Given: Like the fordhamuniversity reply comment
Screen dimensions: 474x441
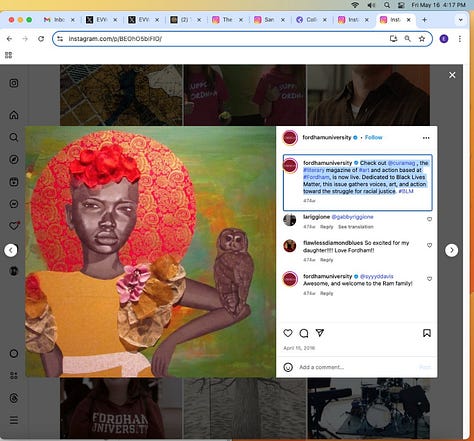Looking at the screenshot, I should 429,279.
